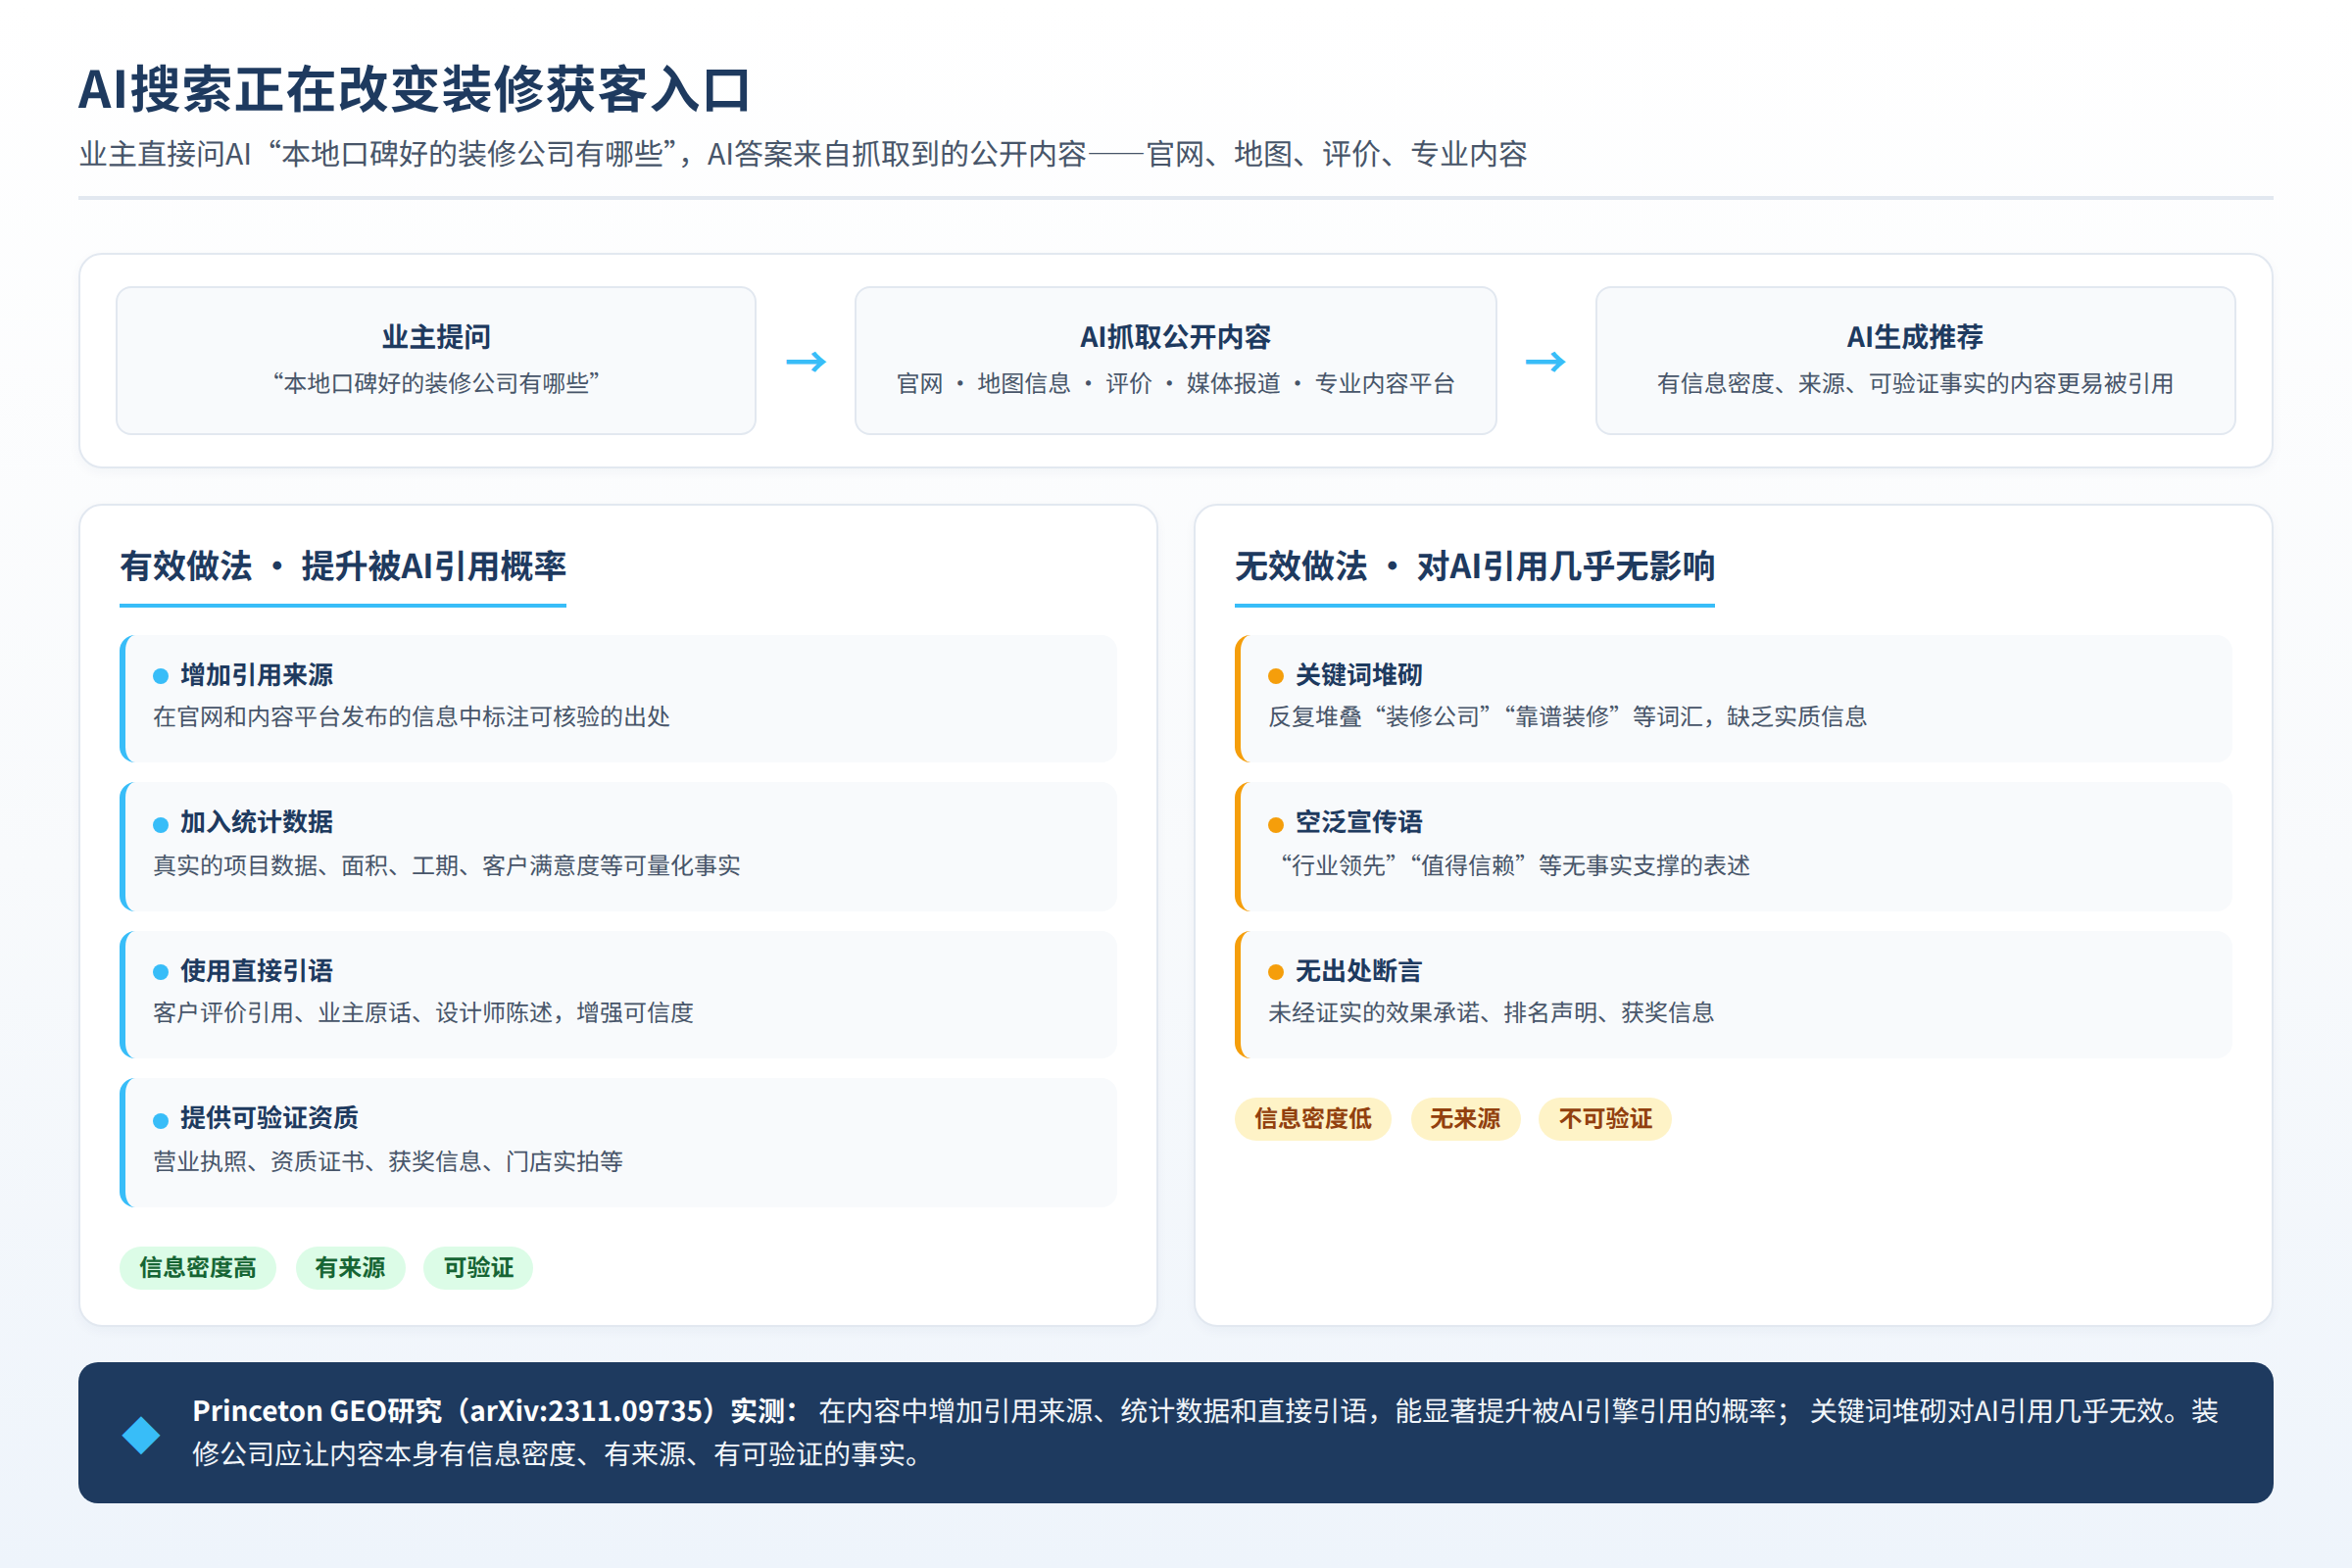Click the blue bullet dot beside 加入统计数据
Screen dimensions: 2352x1568
point(160,824)
